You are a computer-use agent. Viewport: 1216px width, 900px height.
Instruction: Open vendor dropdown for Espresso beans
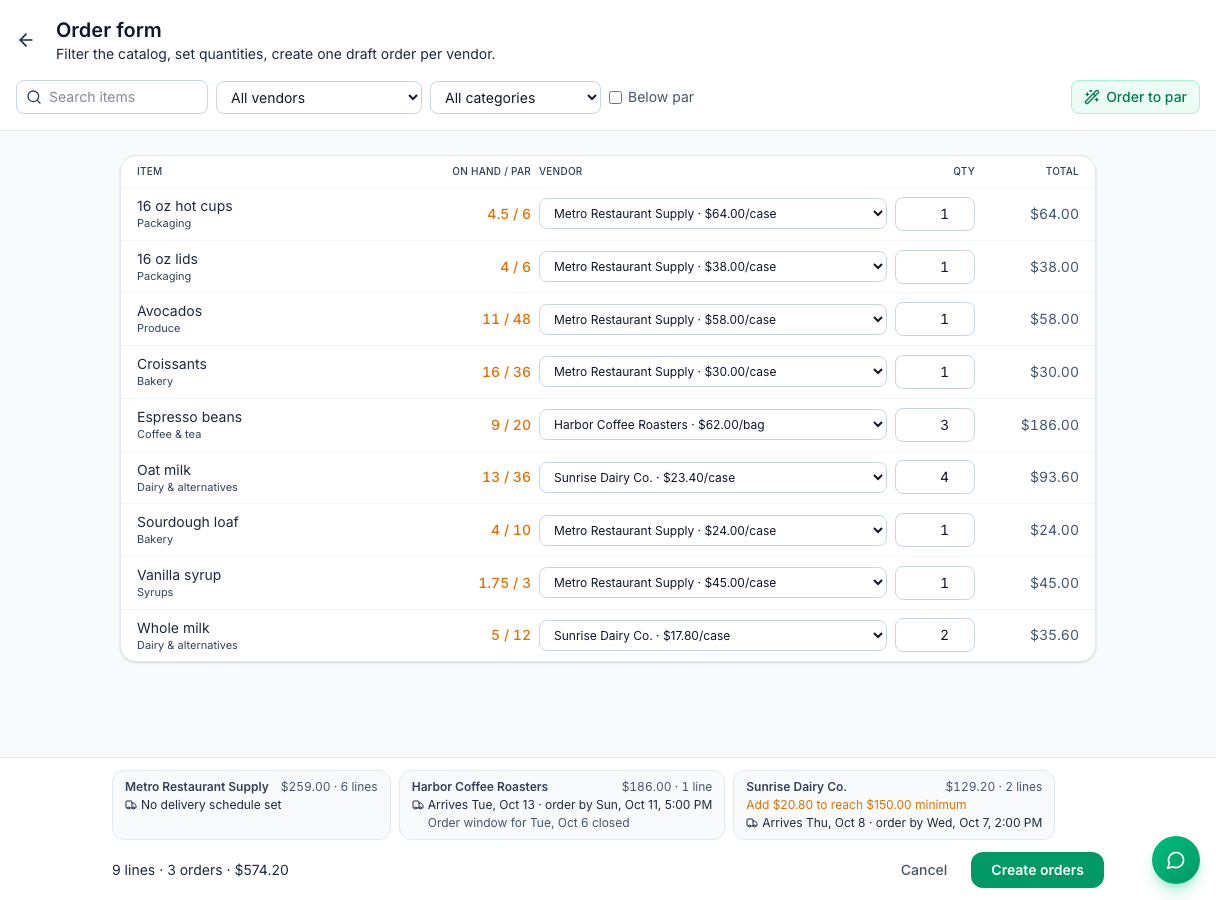tap(713, 425)
